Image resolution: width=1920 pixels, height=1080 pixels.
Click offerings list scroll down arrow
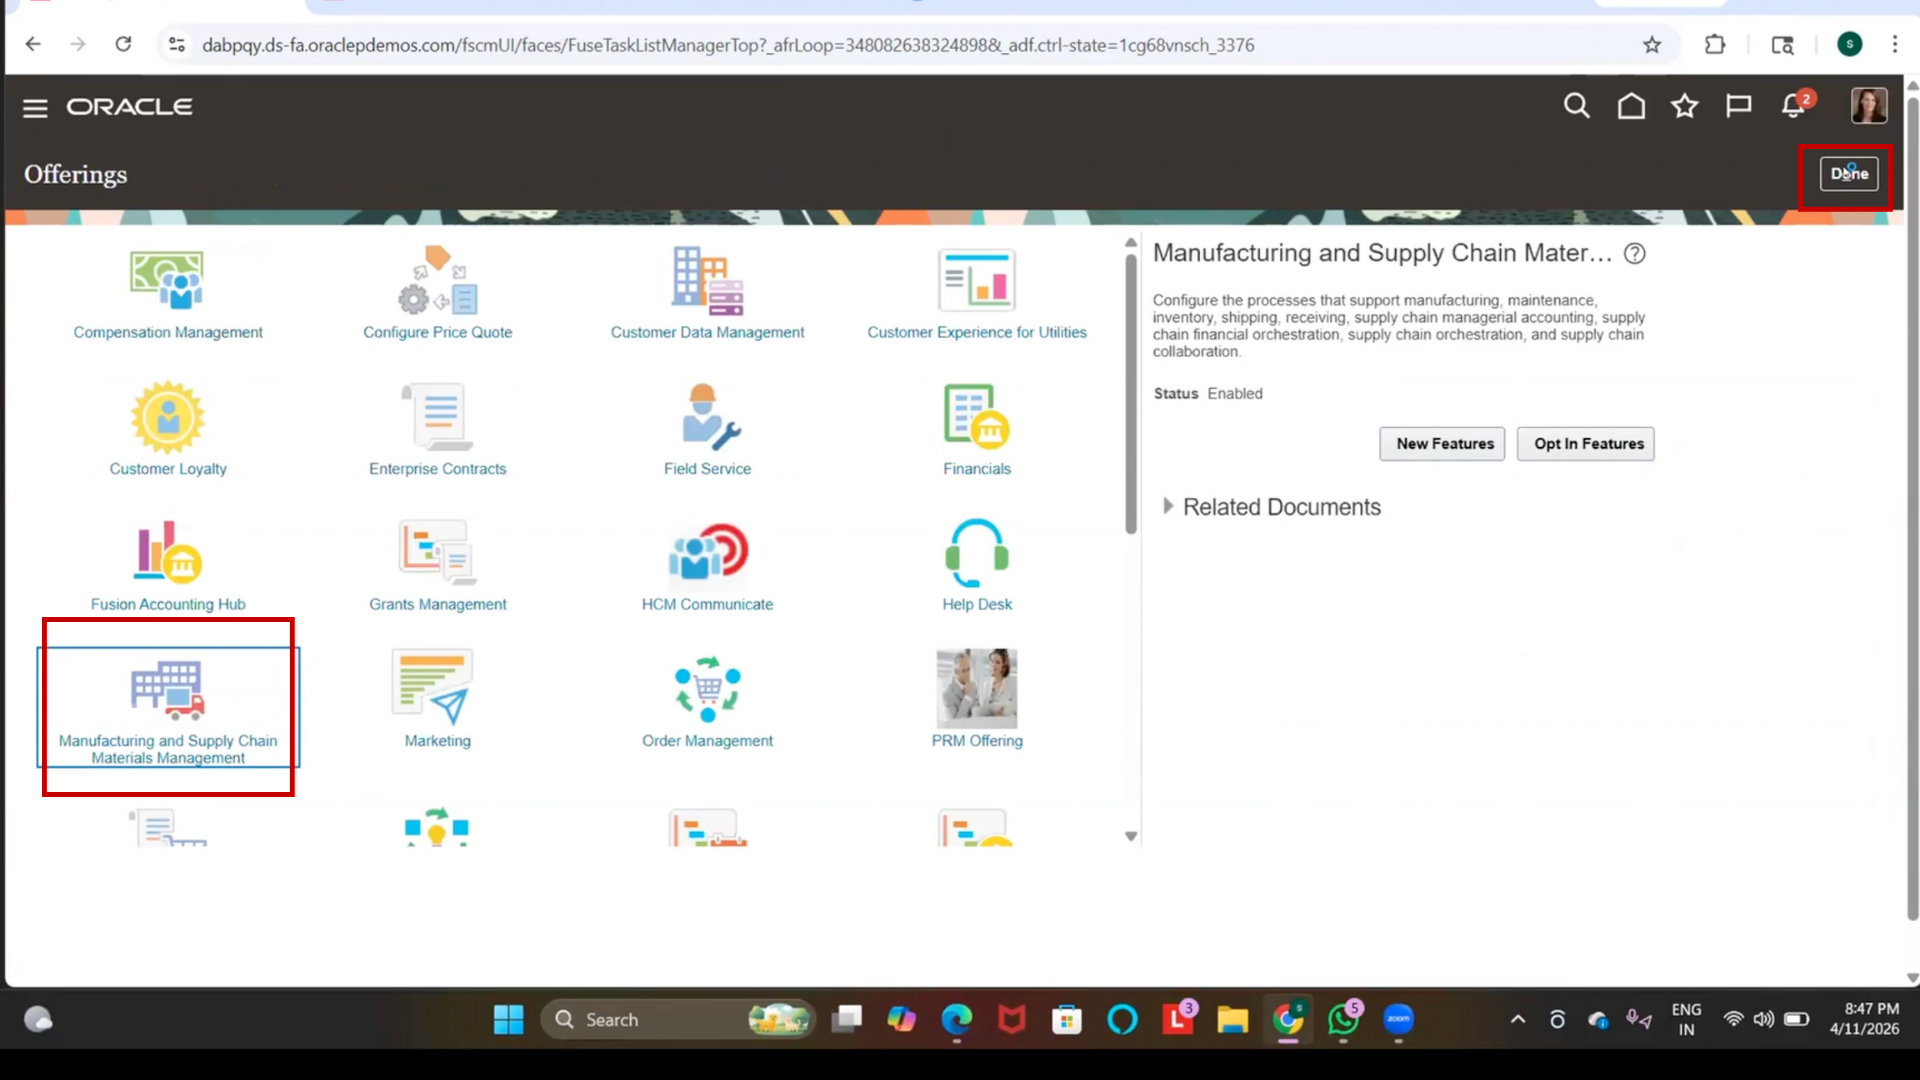[x=1131, y=837]
